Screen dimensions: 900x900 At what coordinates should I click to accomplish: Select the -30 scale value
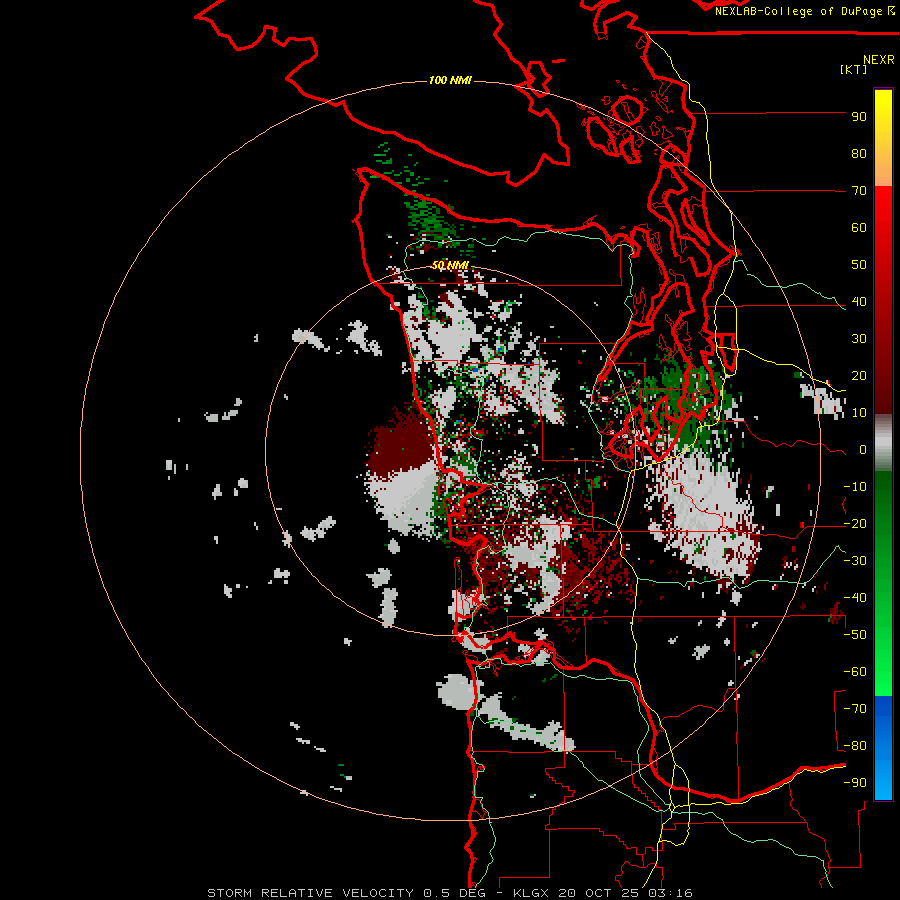point(855,561)
